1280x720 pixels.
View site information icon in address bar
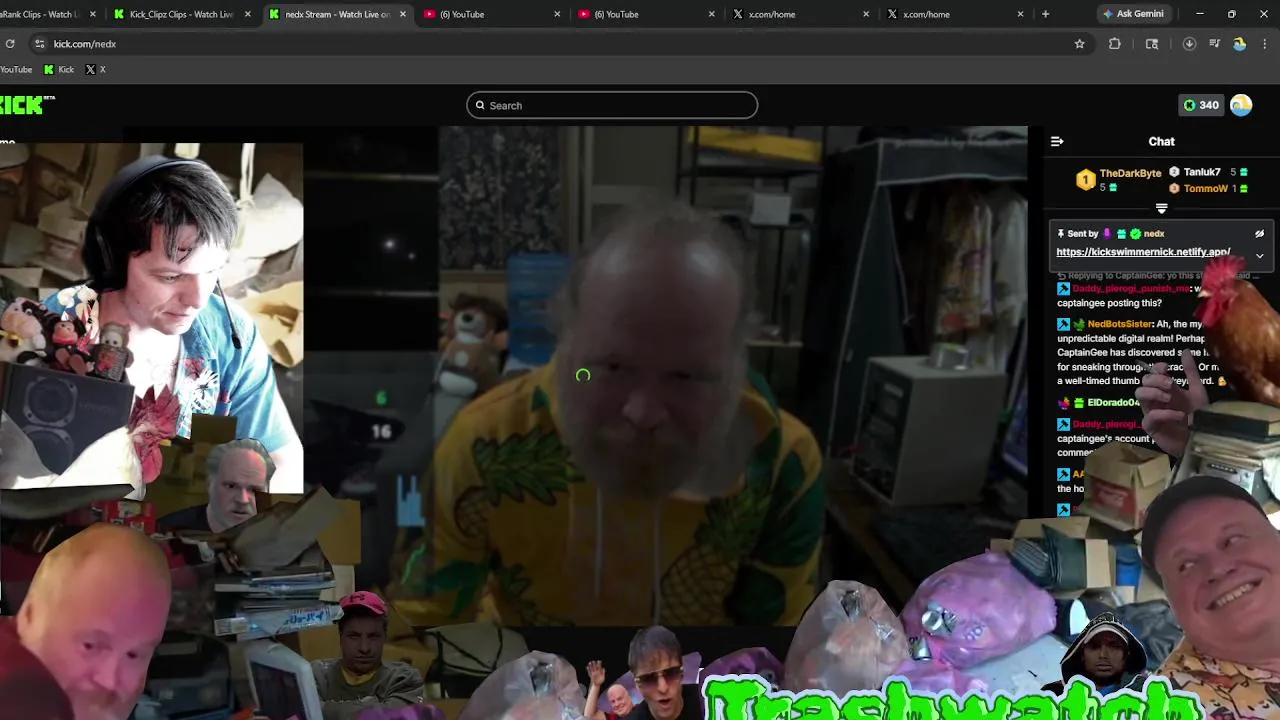pyautogui.click(x=39, y=44)
